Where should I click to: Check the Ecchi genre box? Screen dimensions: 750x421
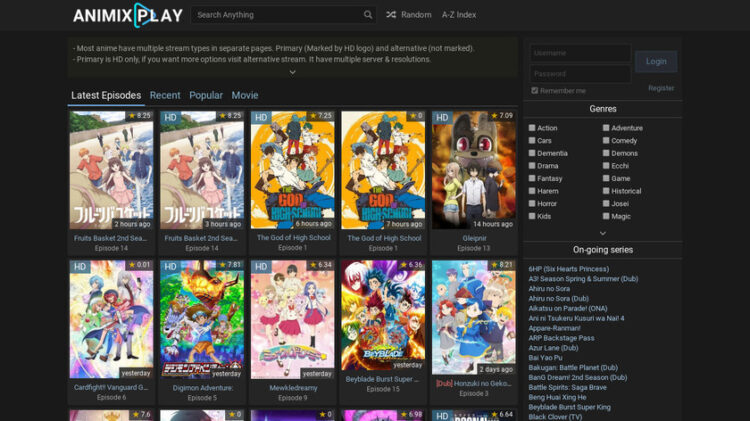[606, 166]
